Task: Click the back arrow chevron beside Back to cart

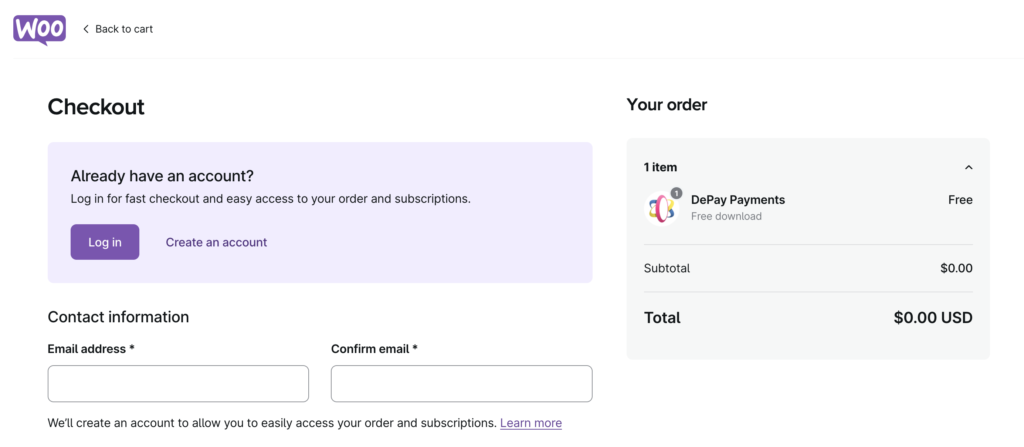Action: 86,29
